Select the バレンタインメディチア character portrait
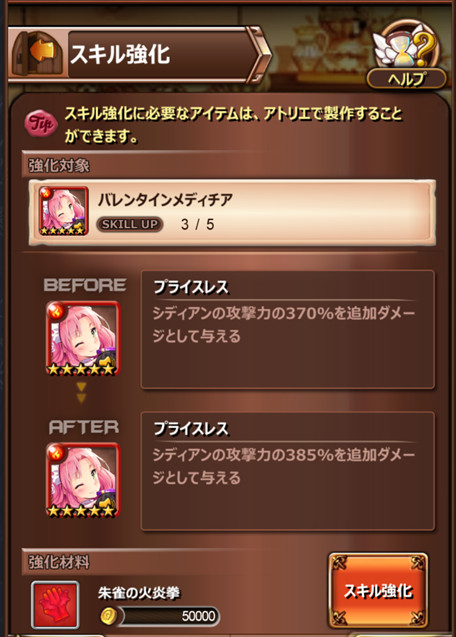This screenshot has width=456, height=637. tap(63, 211)
